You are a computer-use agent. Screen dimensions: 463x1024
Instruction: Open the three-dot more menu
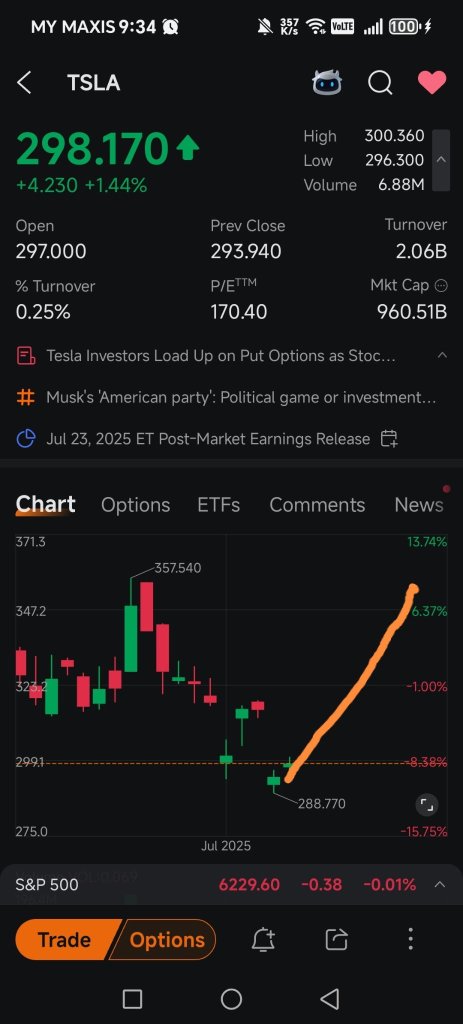click(x=410, y=939)
